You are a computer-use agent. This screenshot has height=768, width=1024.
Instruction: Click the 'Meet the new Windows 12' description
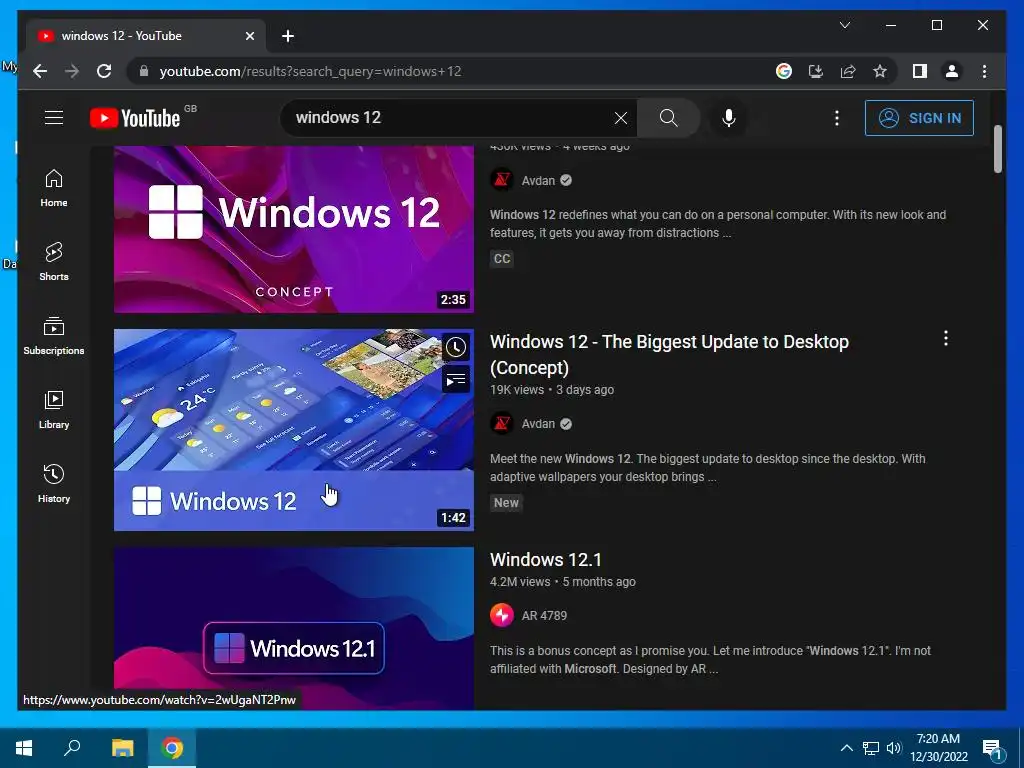click(x=708, y=468)
